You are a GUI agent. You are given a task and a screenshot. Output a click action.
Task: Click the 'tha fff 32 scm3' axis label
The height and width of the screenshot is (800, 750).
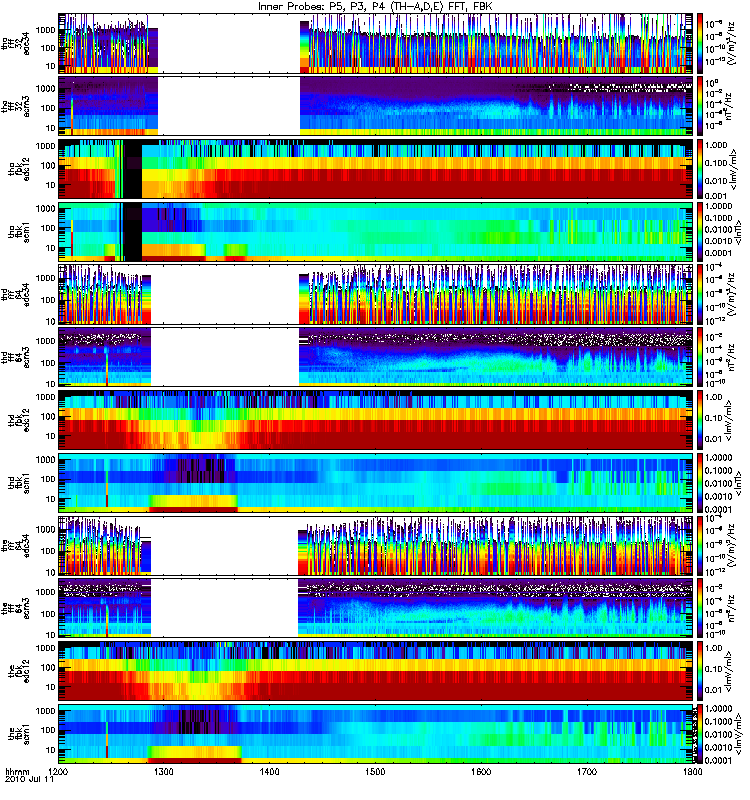(15, 106)
